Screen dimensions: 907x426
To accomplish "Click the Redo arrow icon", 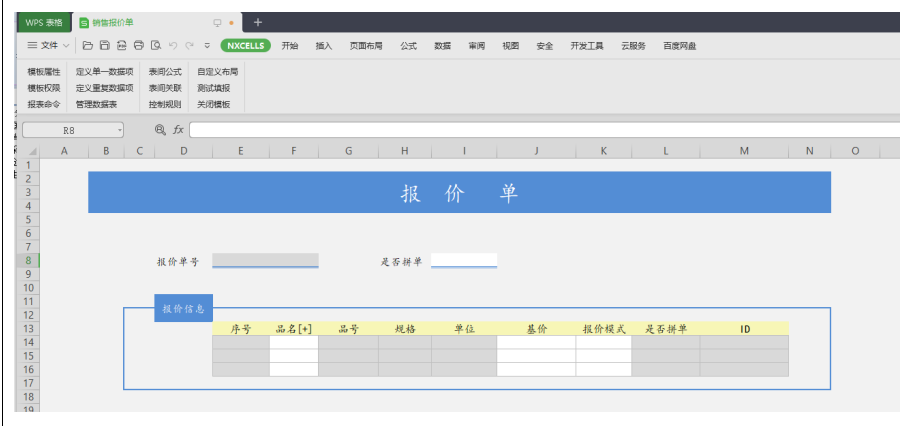I will coord(188,45).
